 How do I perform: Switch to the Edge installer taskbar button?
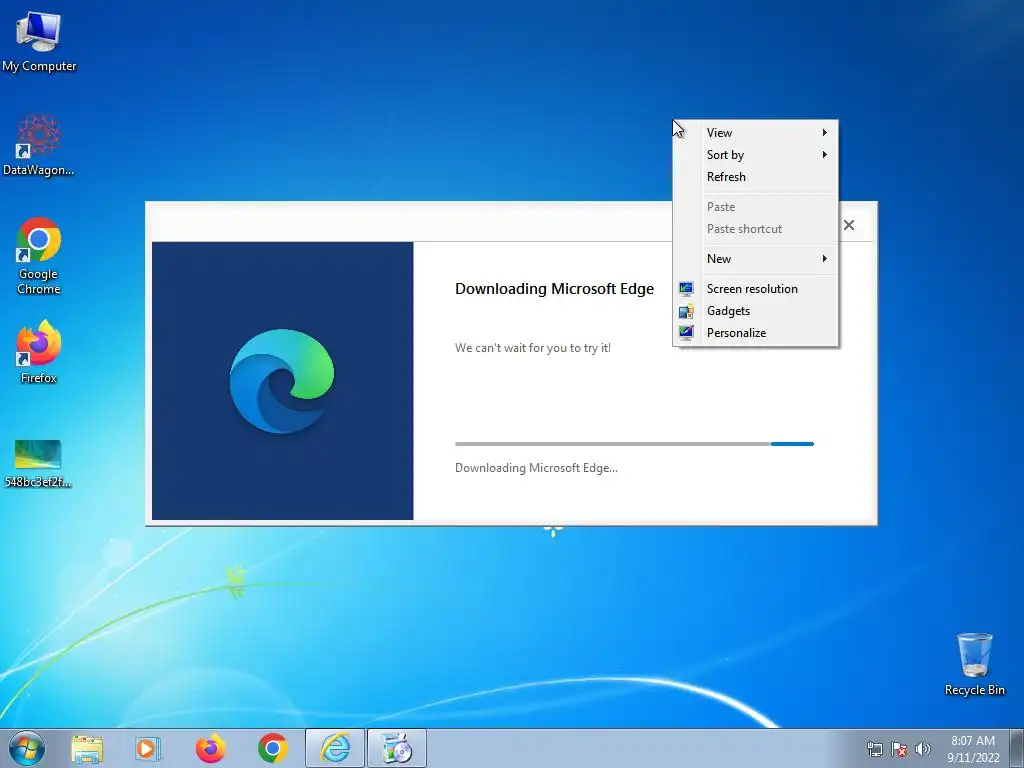[x=397, y=748]
